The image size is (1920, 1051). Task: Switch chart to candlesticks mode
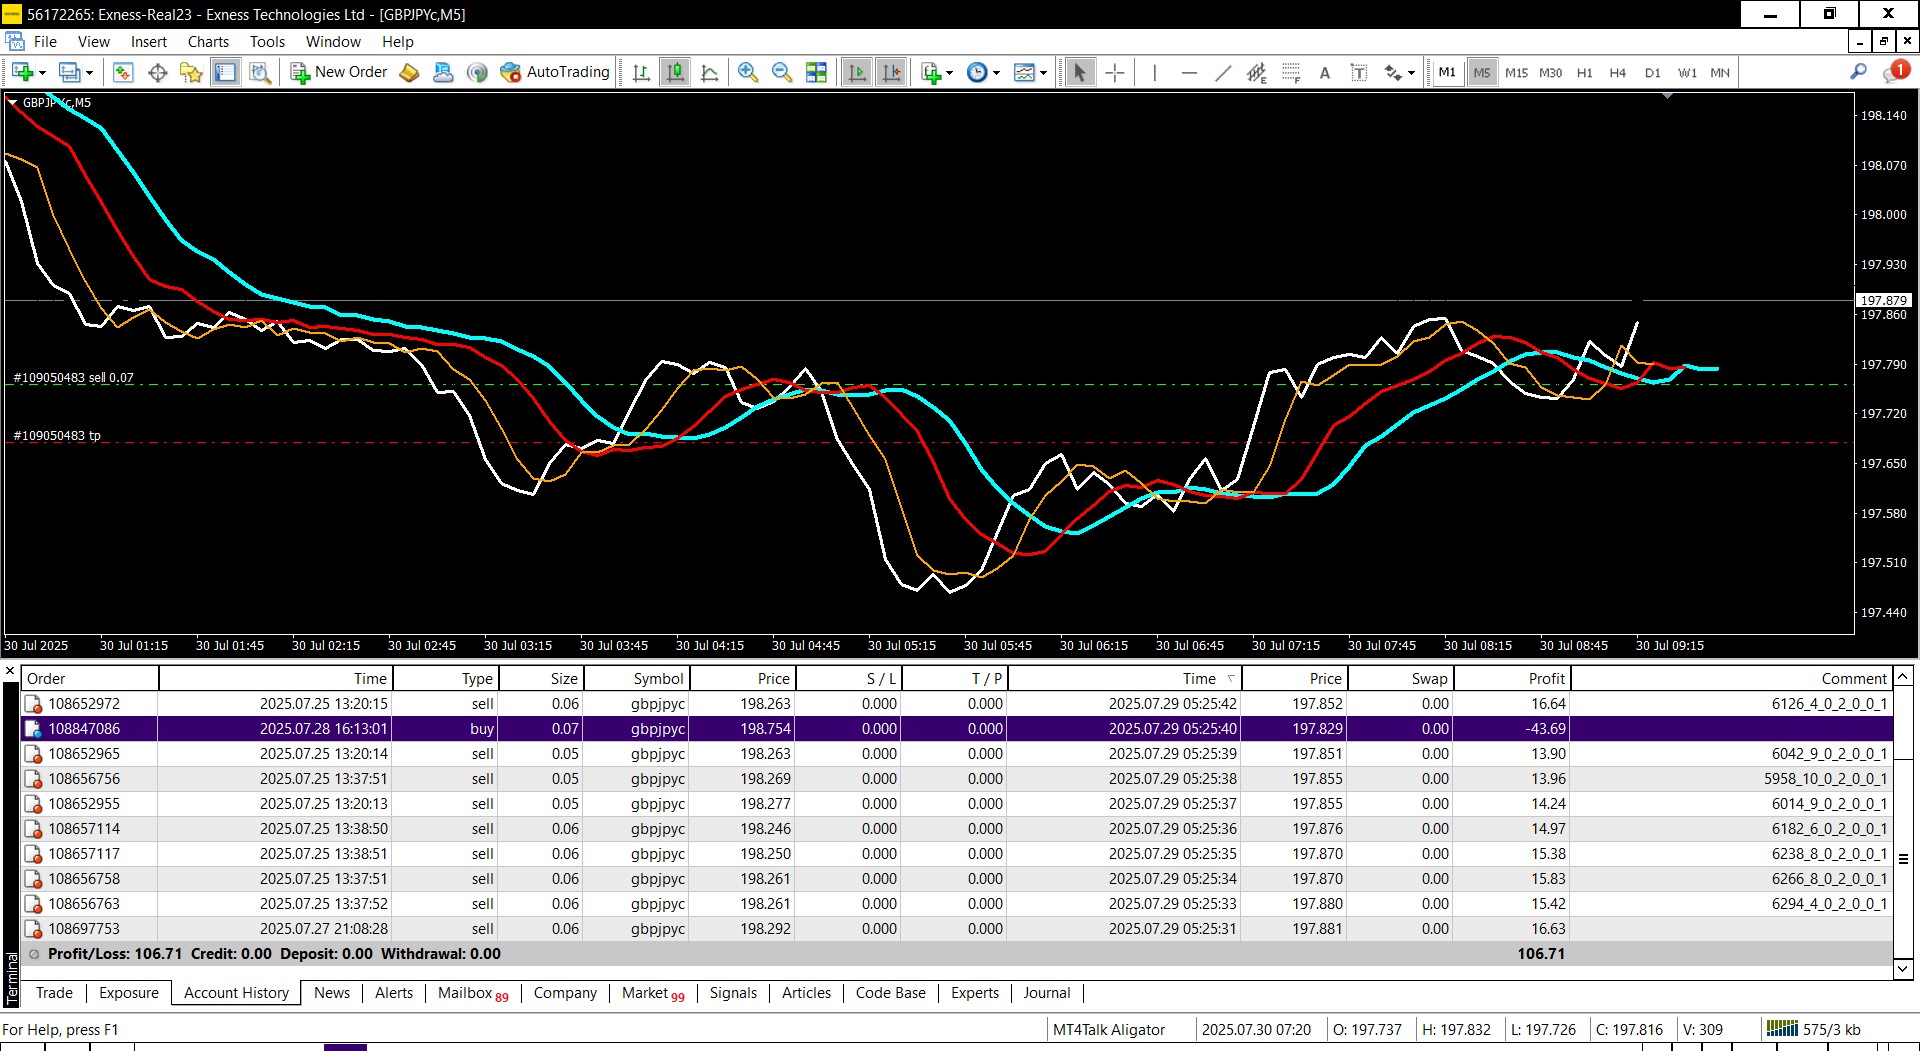[x=676, y=72]
